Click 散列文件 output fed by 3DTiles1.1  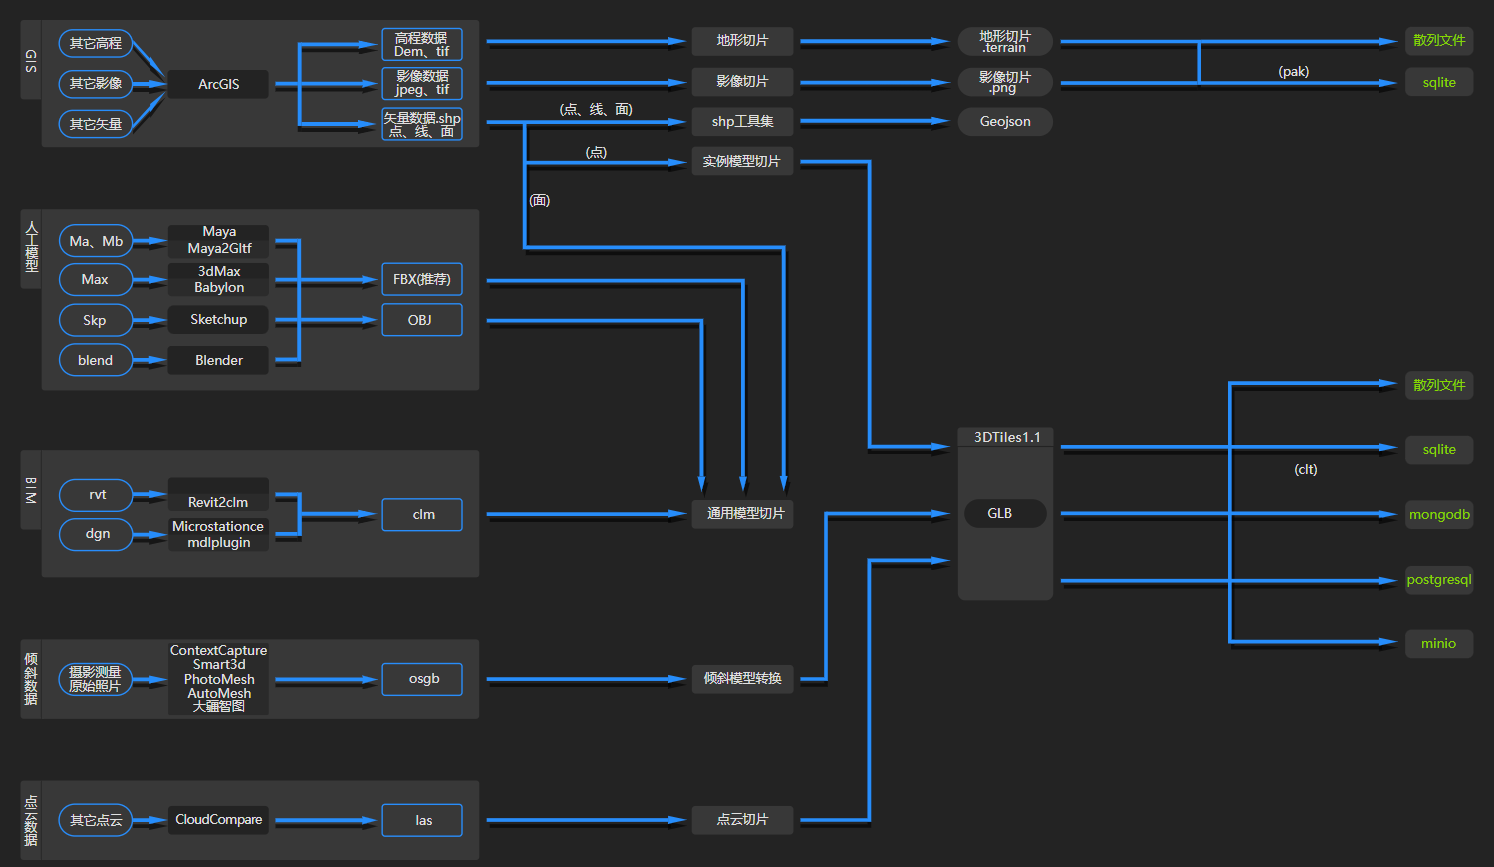pos(1439,385)
